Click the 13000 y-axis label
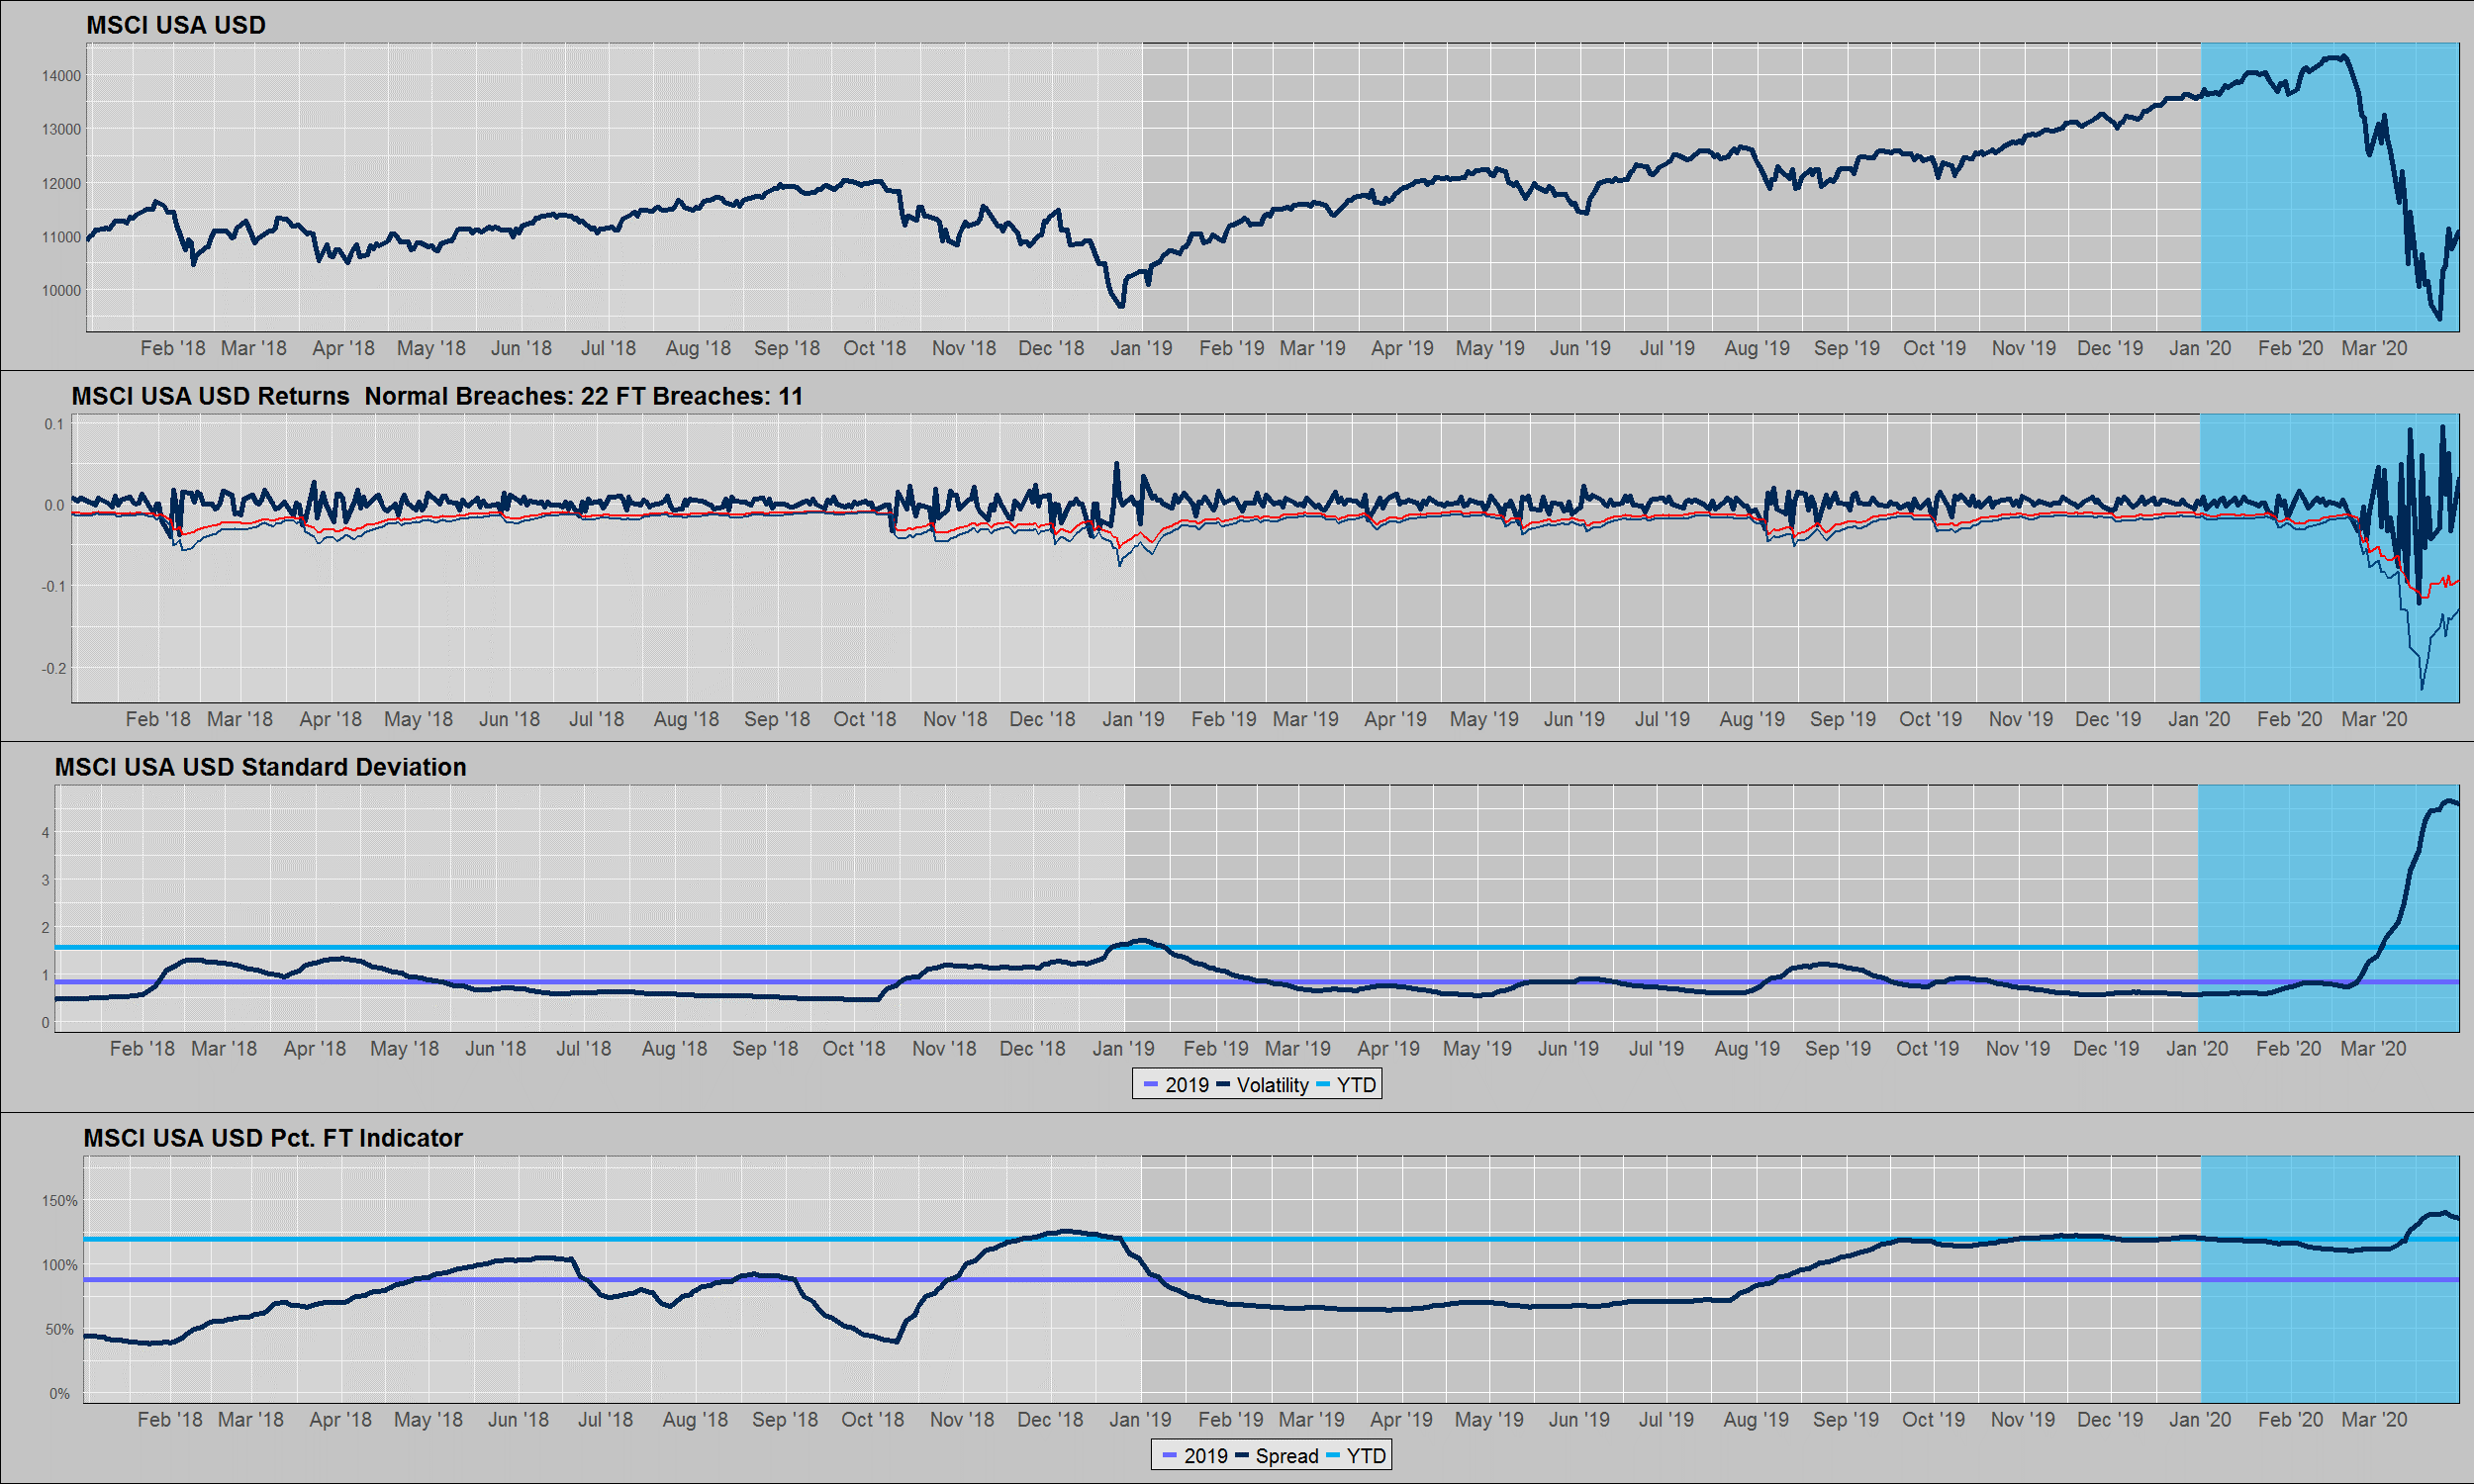 coord(61,130)
